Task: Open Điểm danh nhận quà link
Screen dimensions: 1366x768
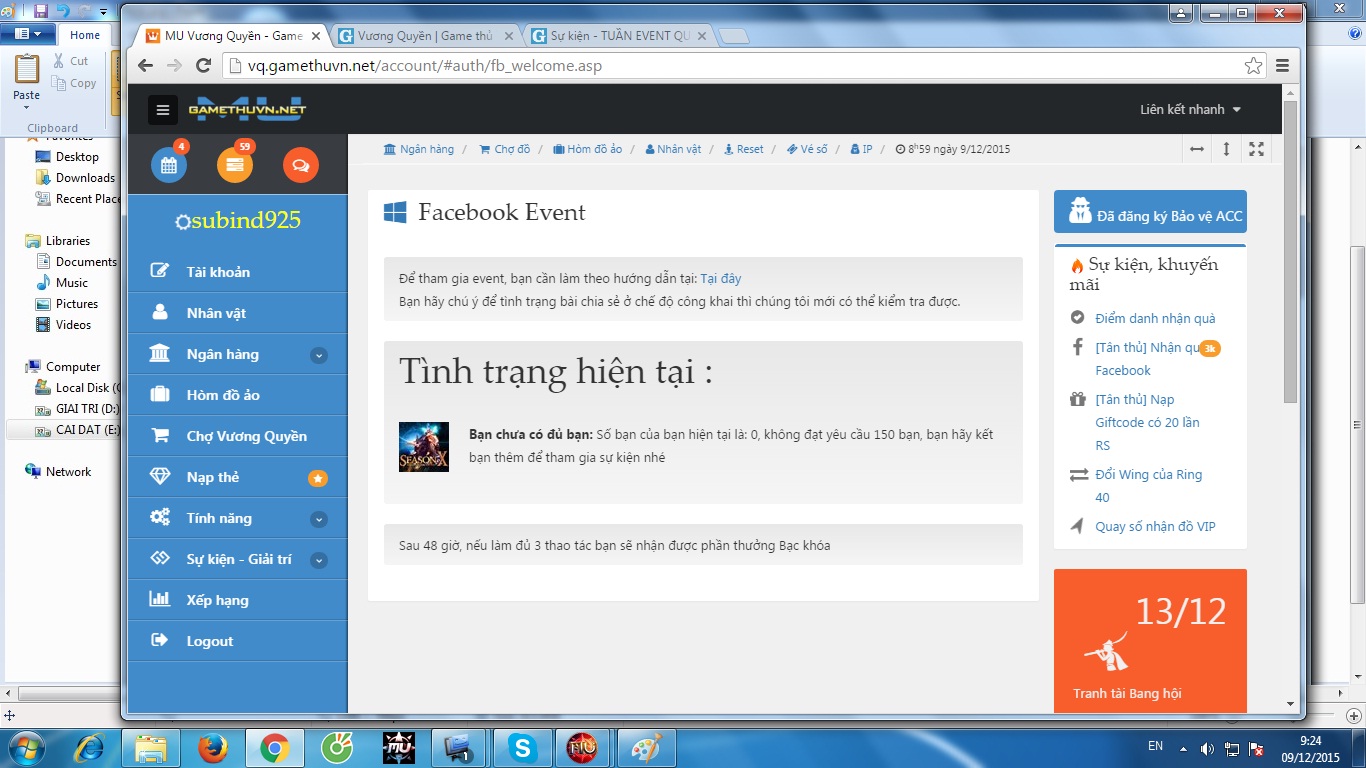Action: (1155, 318)
